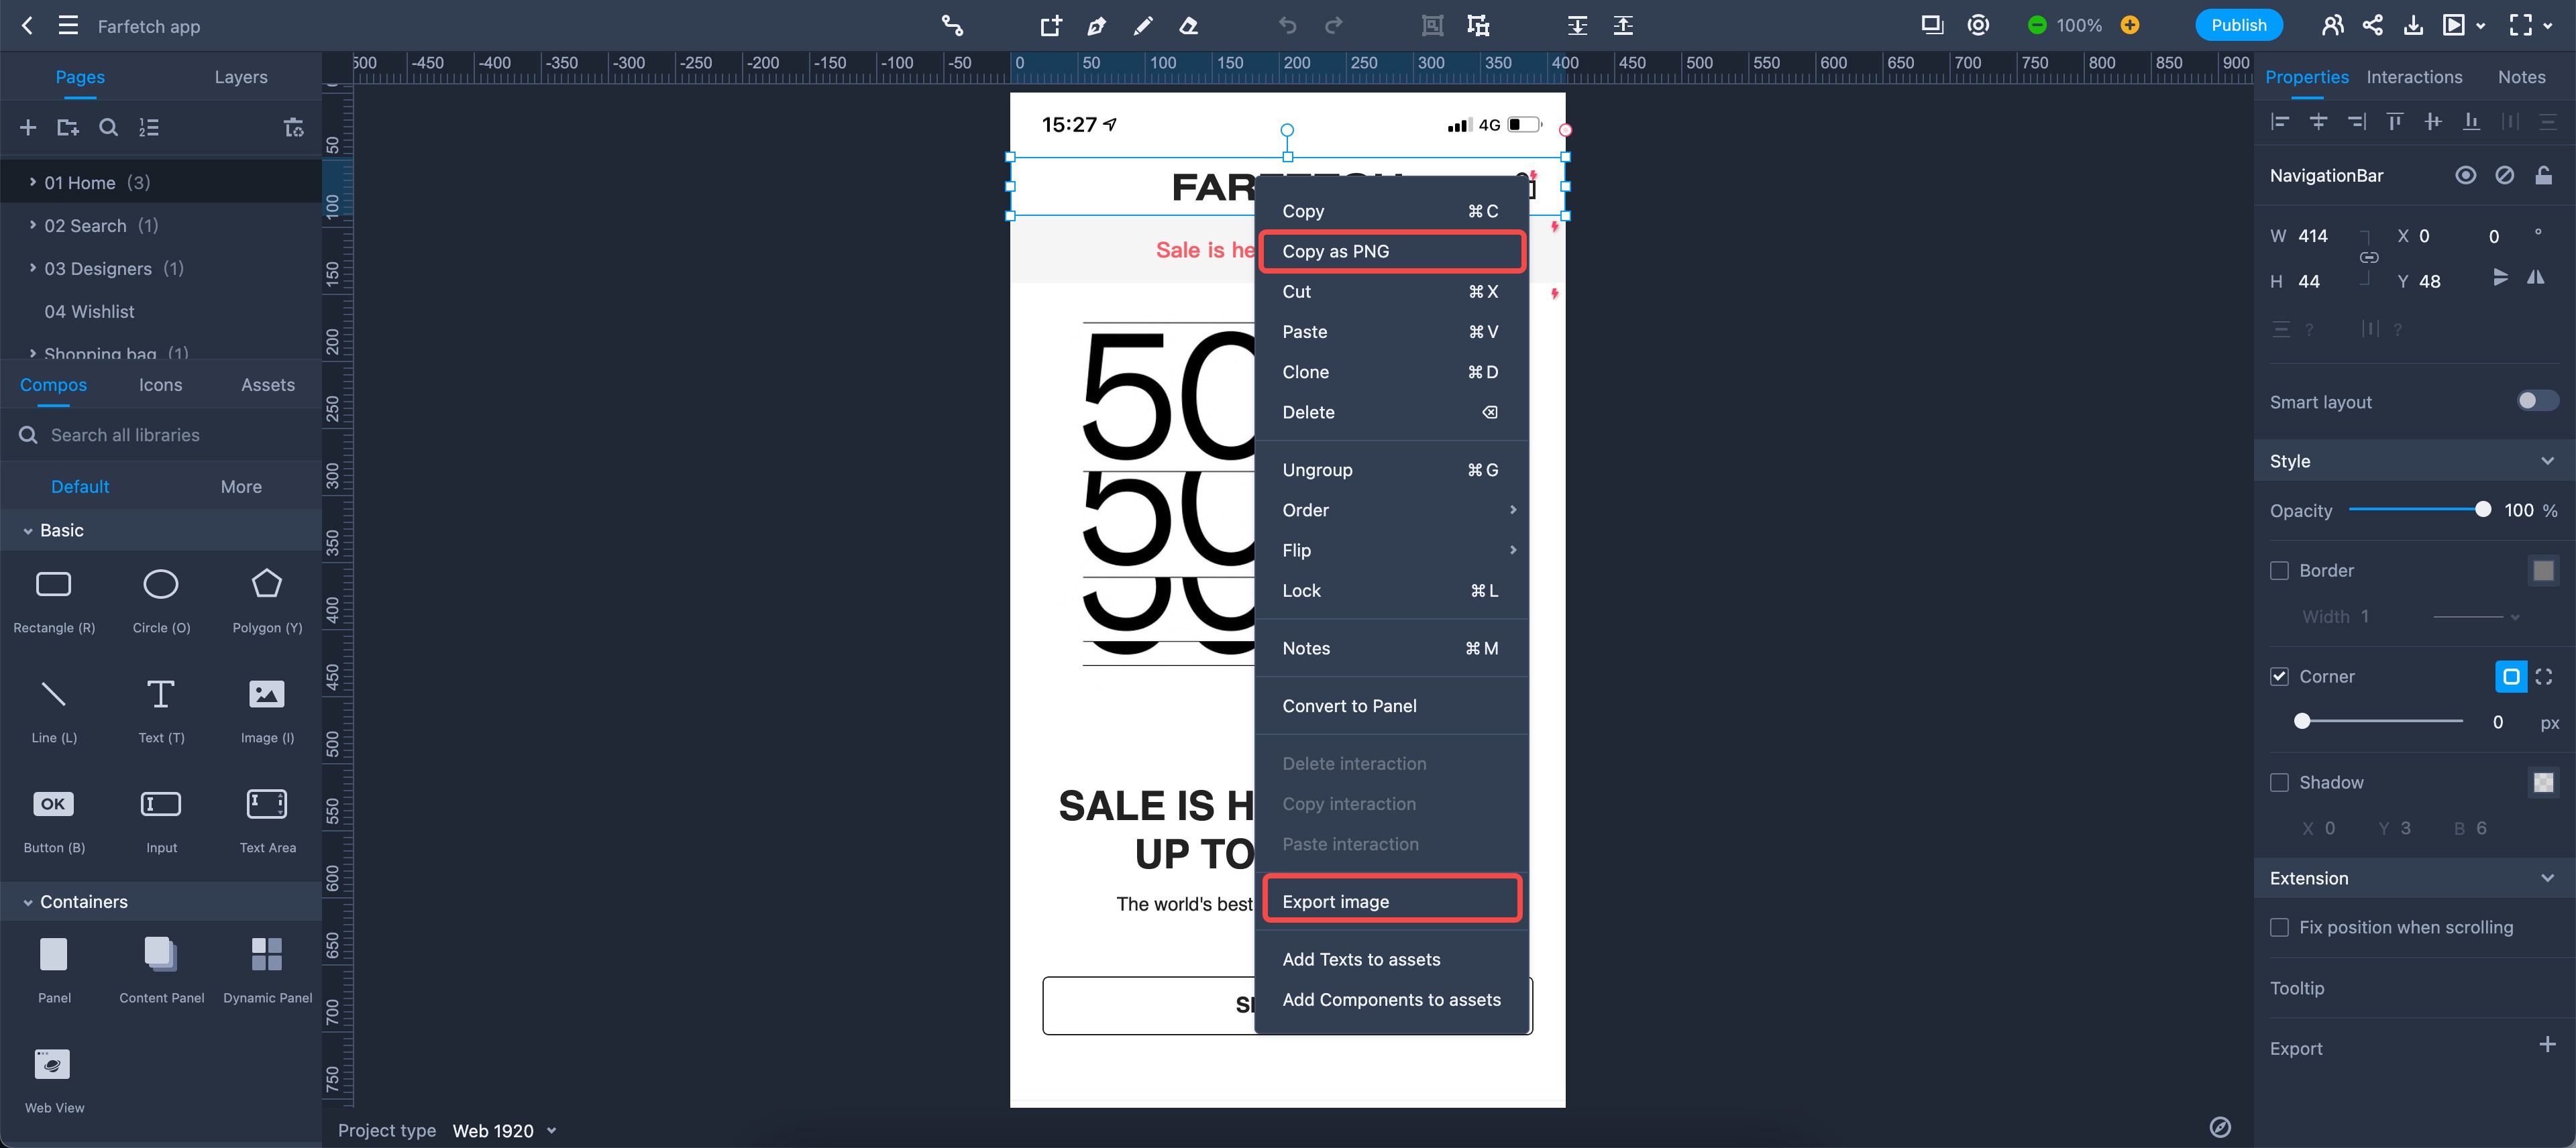
Task: Add a new folder in Pages
Action: tap(68, 127)
